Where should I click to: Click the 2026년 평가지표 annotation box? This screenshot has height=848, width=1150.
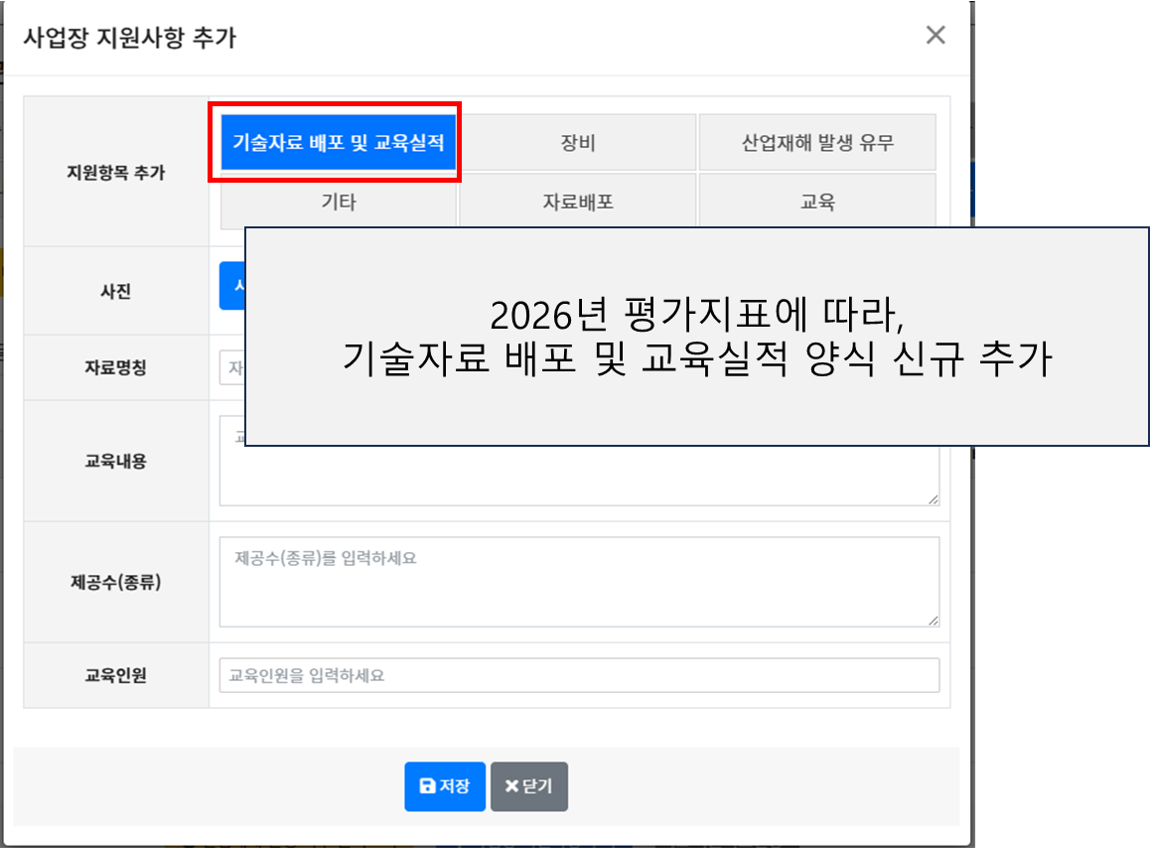(x=697, y=337)
